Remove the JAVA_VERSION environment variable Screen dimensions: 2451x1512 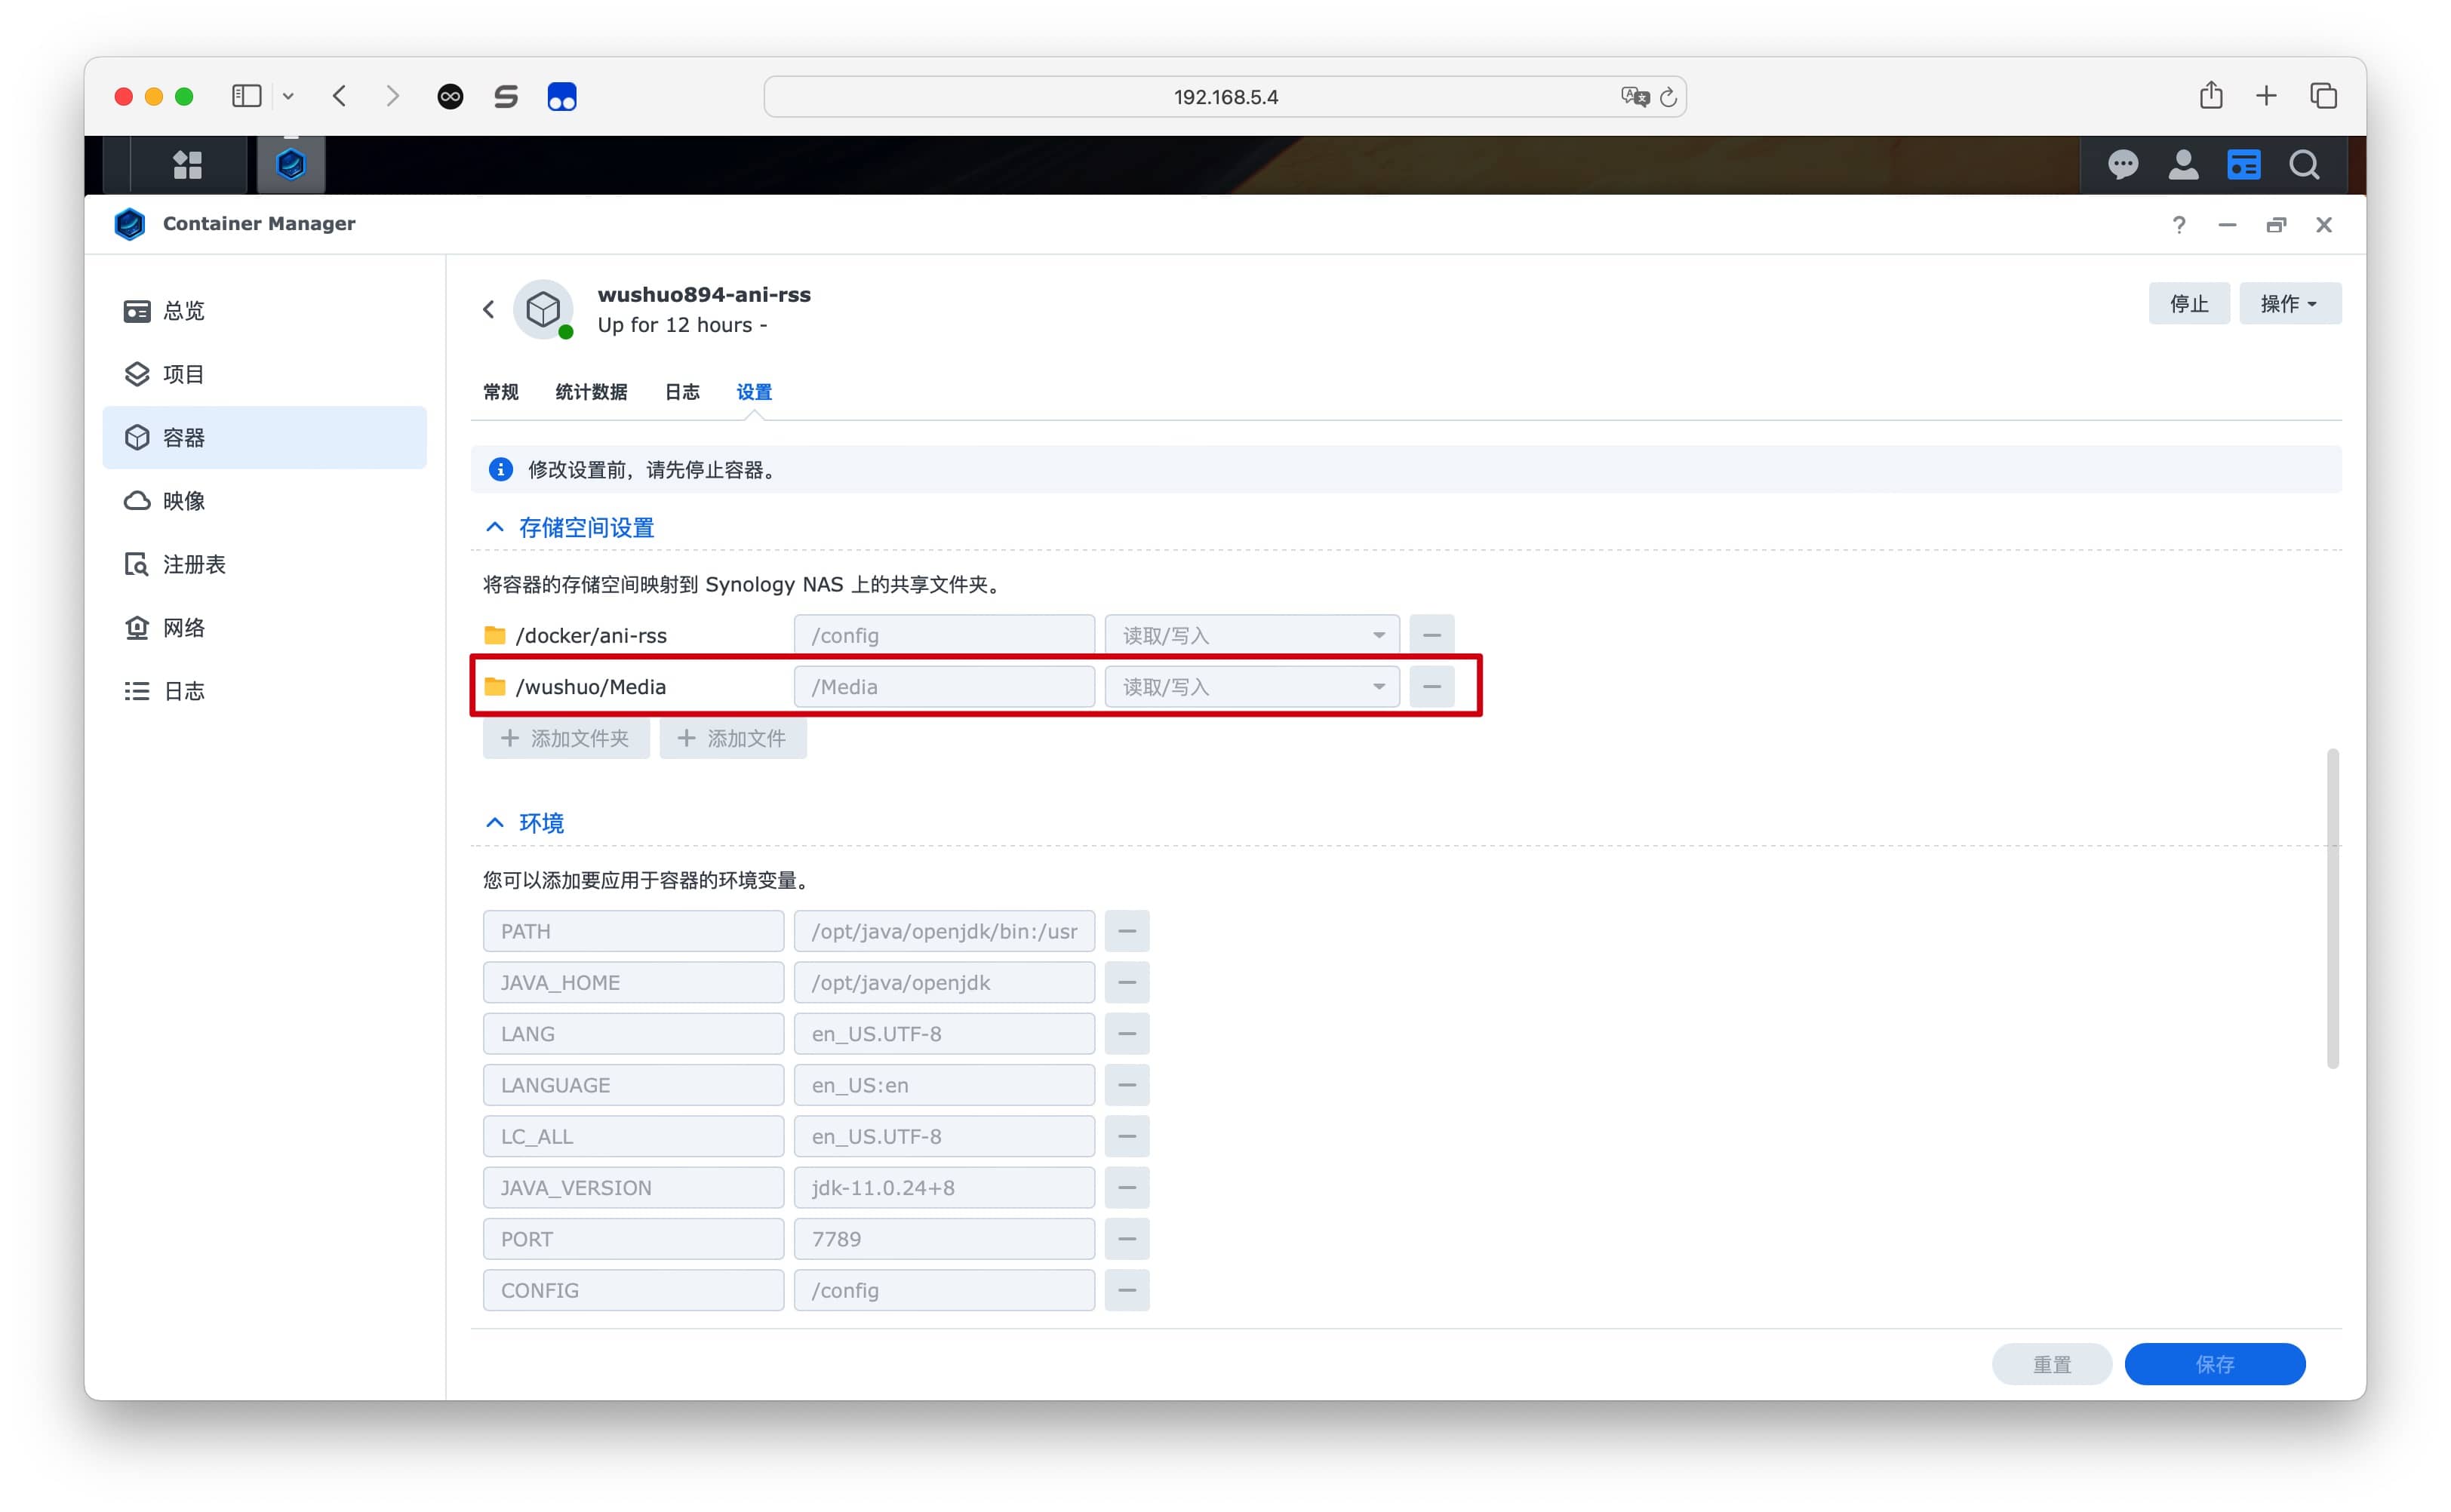(x=1126, y=1187)
